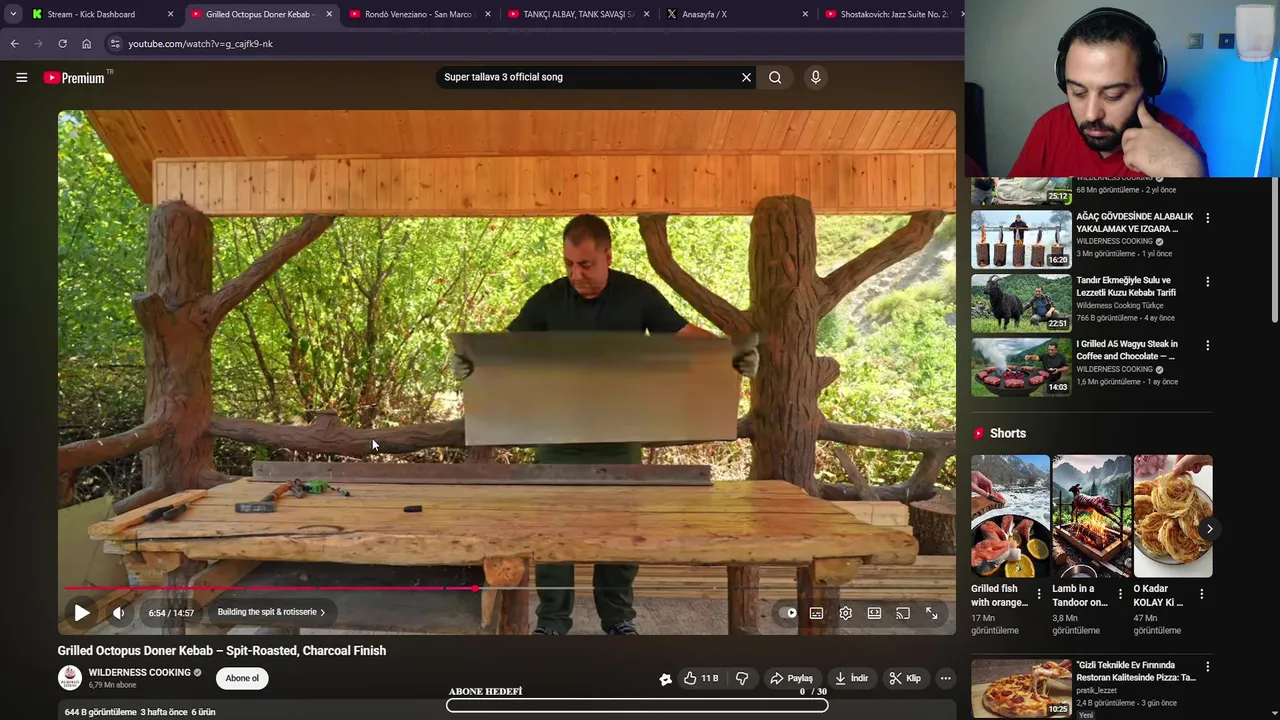Run the search with magnifier icon
Screen dimensions: 1280x720
(x=775, y=77)
